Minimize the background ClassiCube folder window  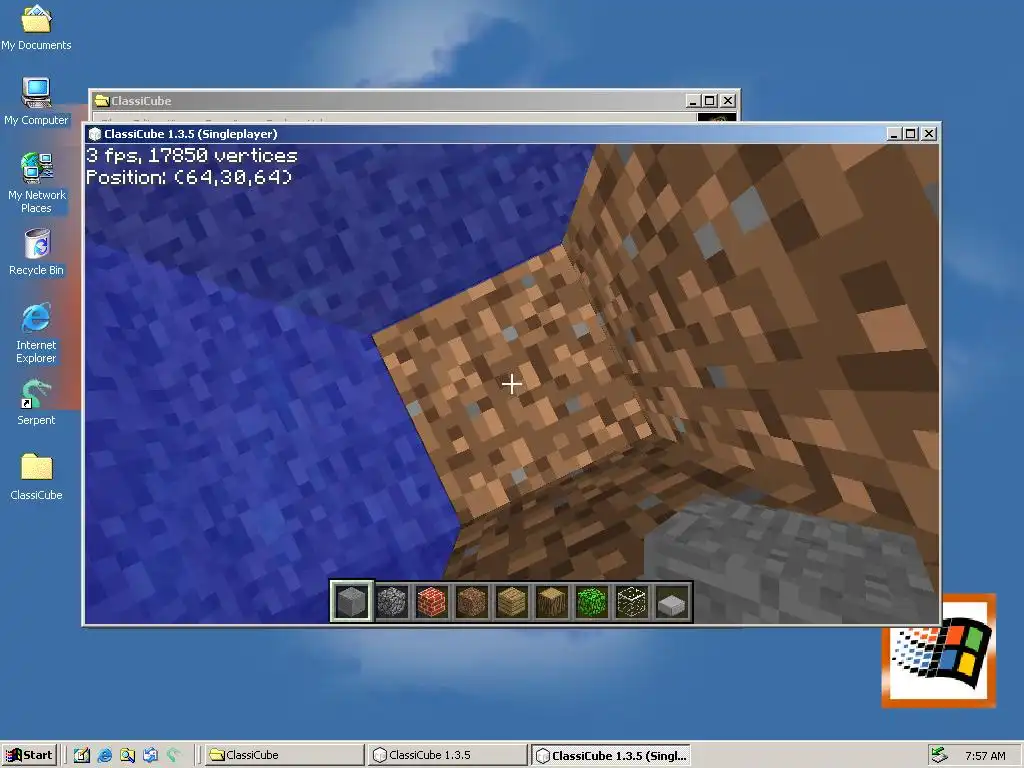(x=694, y=101)
